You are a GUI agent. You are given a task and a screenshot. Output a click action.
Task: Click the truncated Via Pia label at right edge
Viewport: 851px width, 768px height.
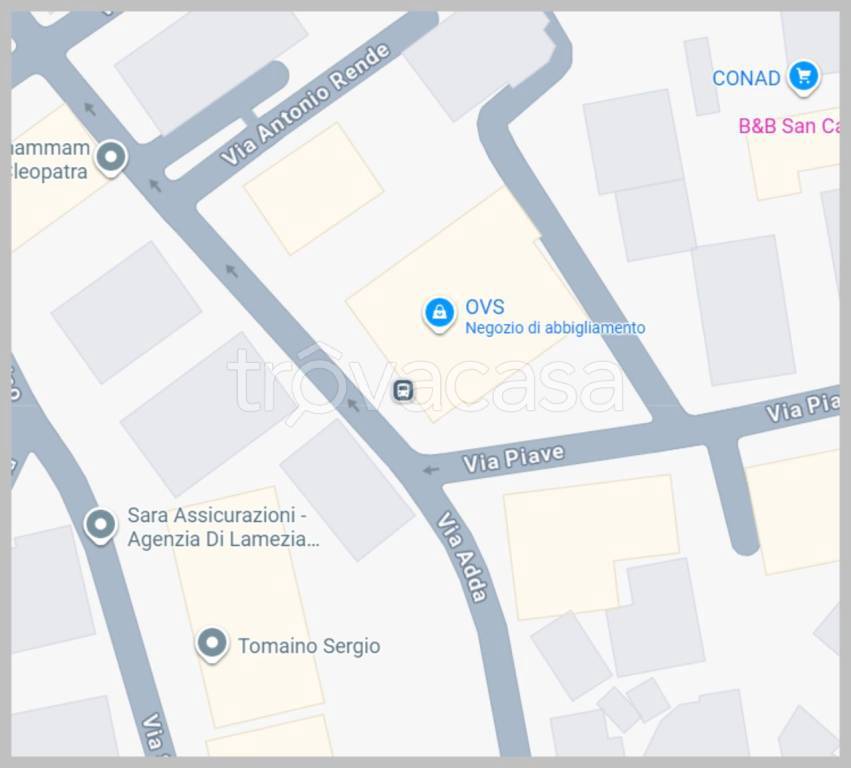click(x=802, y=408)
